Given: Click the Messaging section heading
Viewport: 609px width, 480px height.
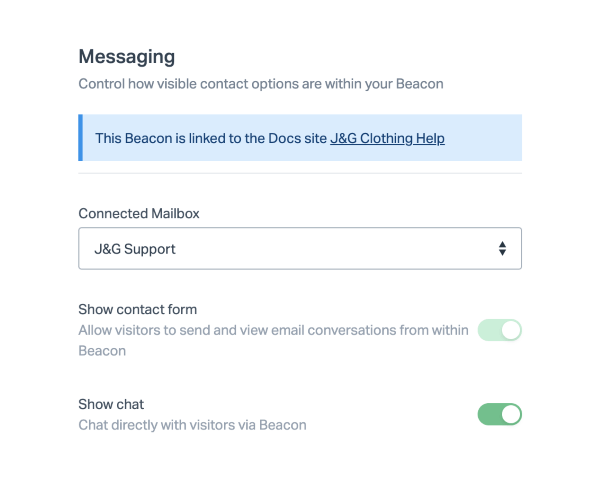Looking at the screenshot, I should 126,56.
